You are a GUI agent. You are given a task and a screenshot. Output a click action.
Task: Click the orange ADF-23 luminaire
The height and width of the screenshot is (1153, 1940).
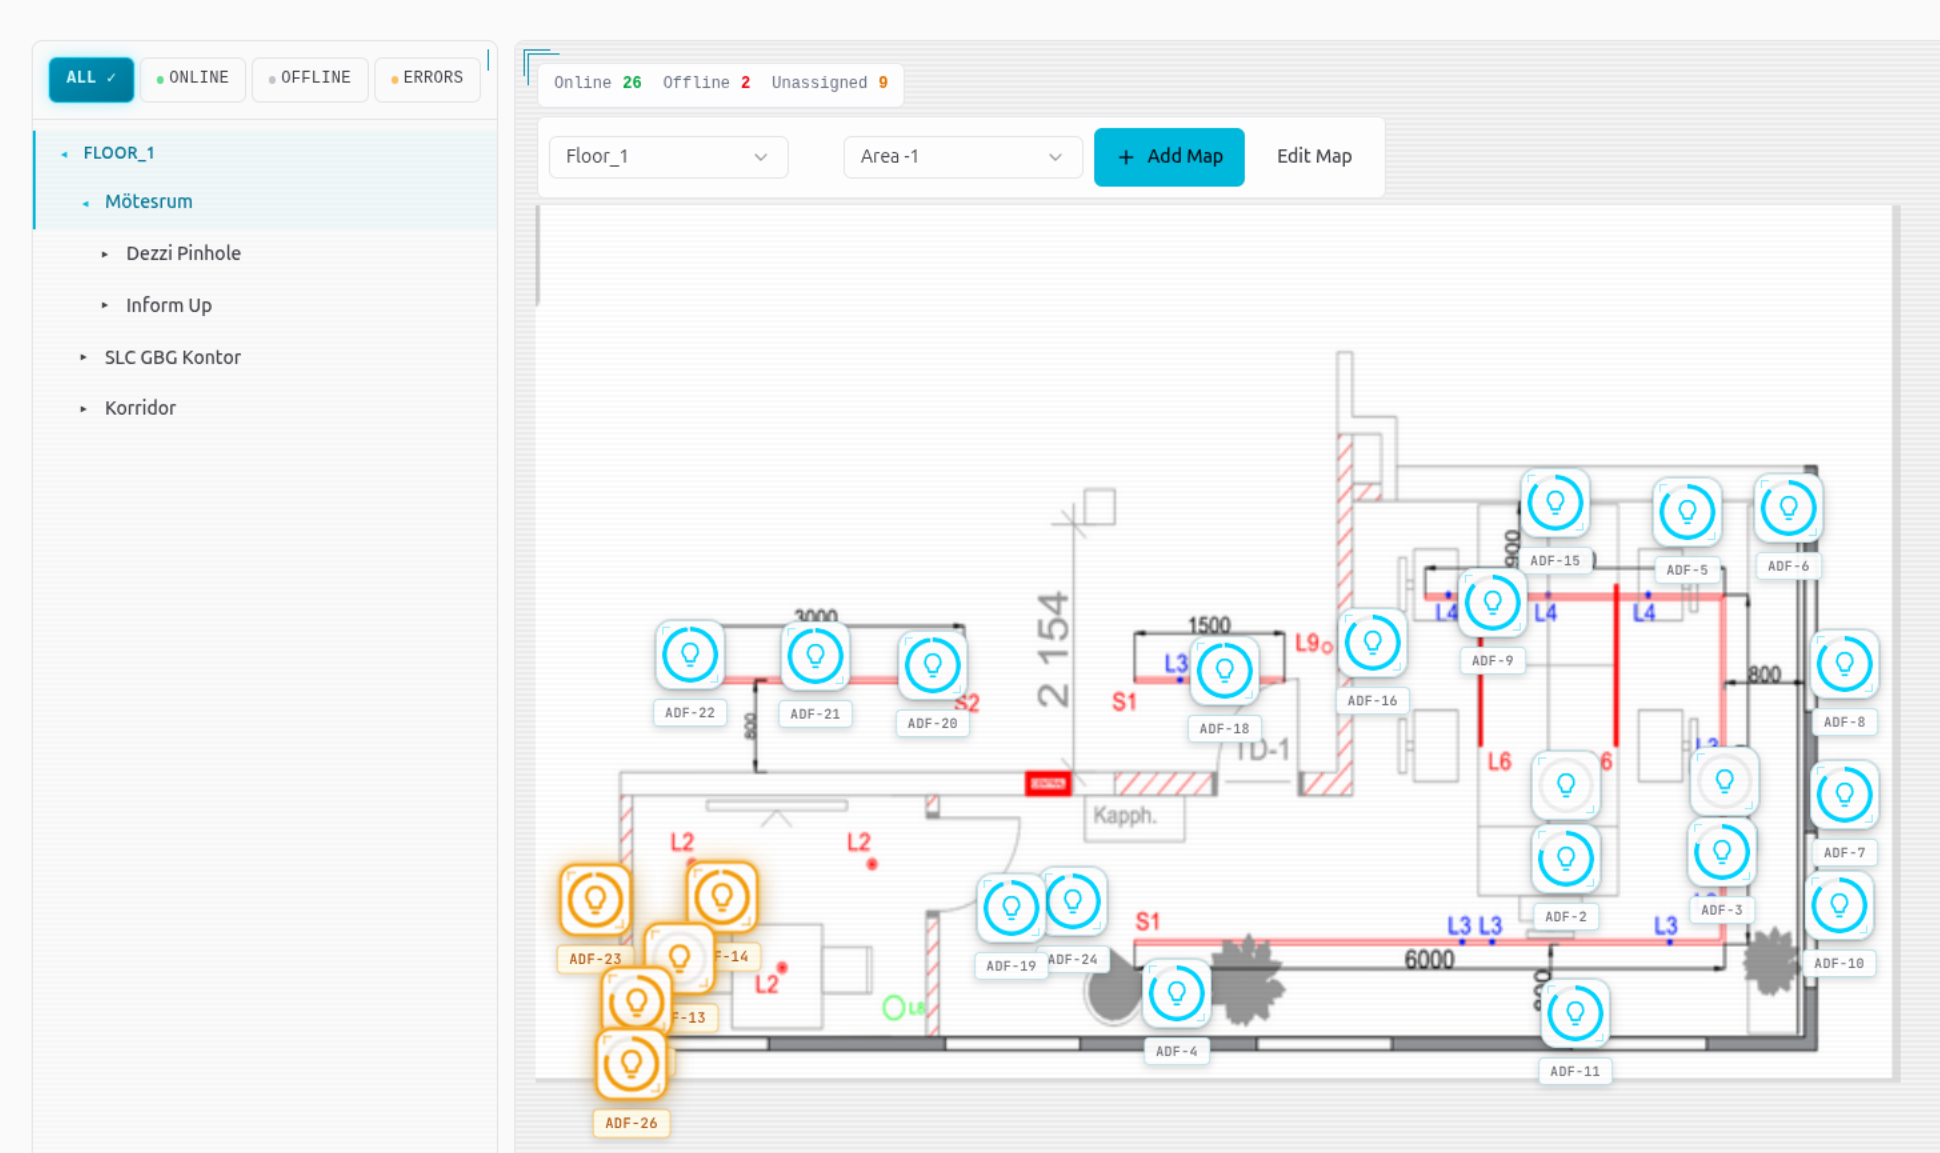coord(594,899)
